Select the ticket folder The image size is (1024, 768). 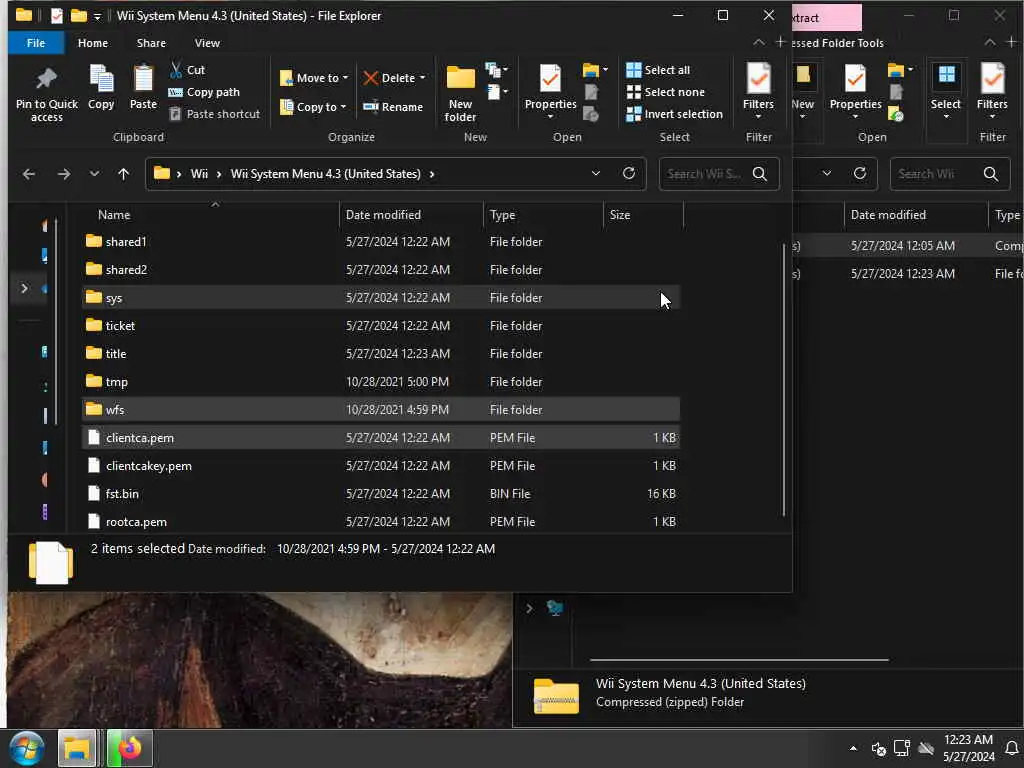[381, 326]
